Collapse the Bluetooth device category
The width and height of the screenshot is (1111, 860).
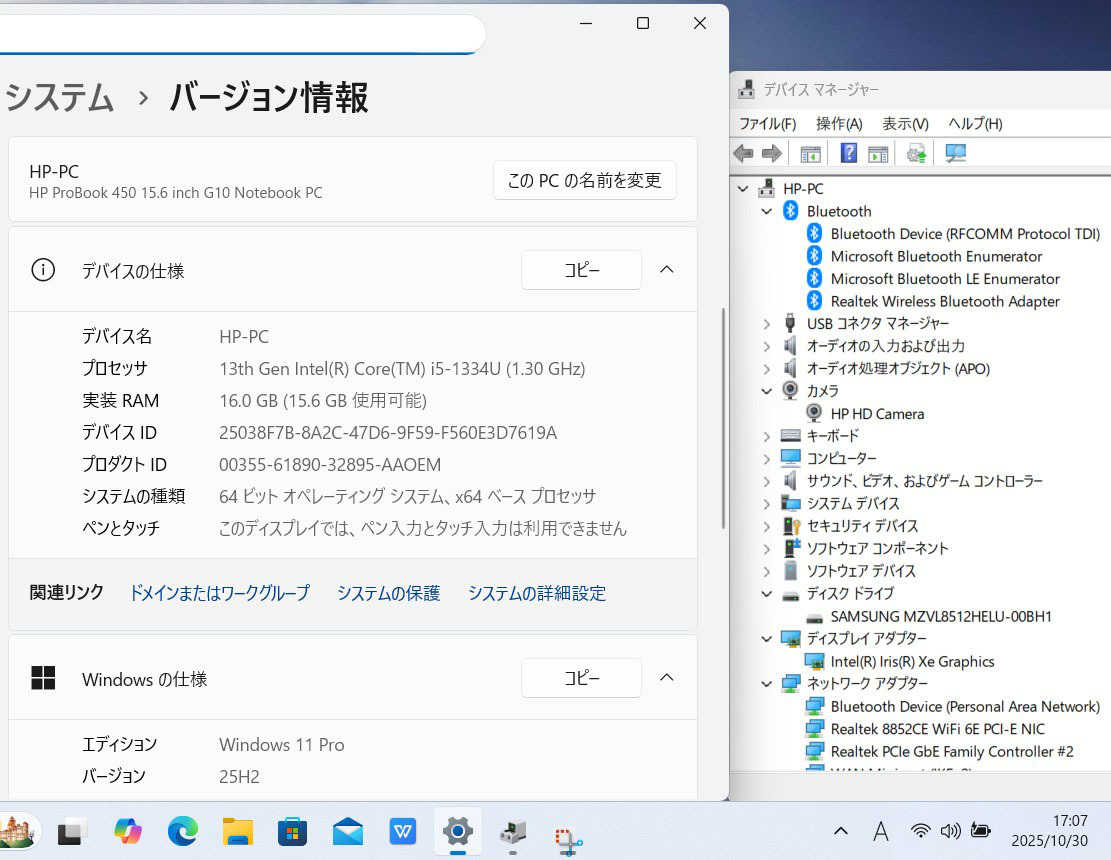click(767, 211)
